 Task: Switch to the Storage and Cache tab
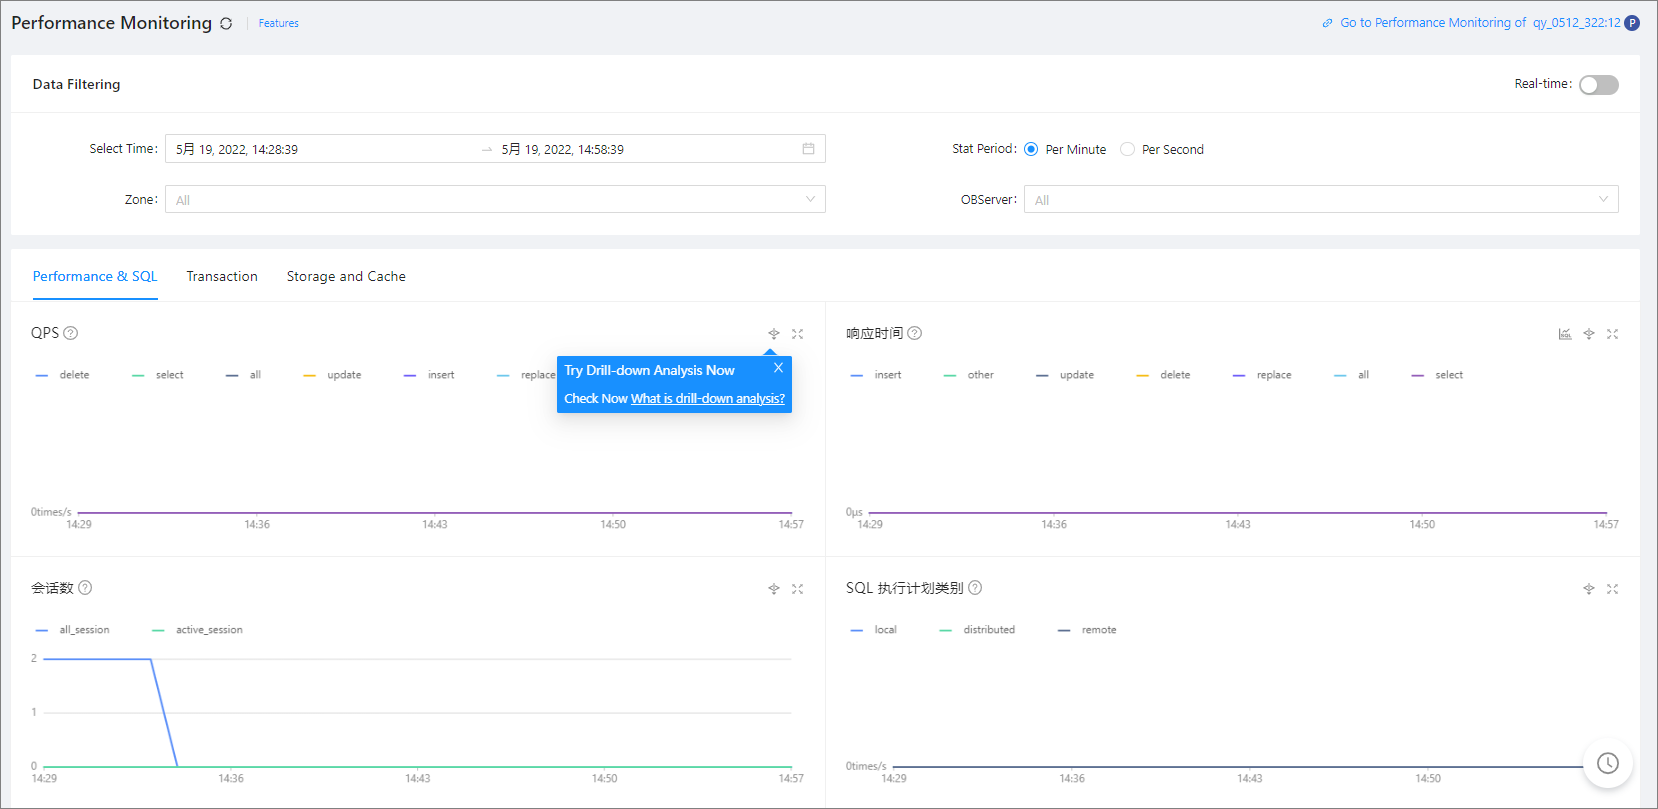(346, 276)
